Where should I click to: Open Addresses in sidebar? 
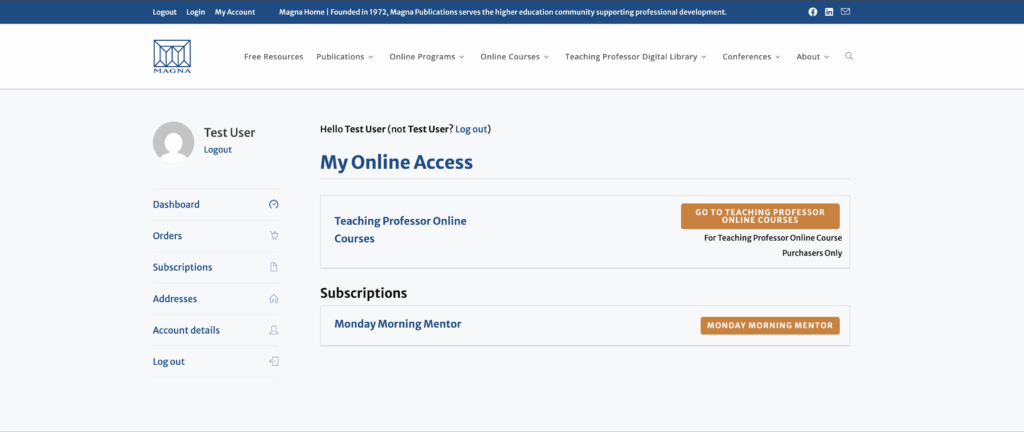pos(175,298)
